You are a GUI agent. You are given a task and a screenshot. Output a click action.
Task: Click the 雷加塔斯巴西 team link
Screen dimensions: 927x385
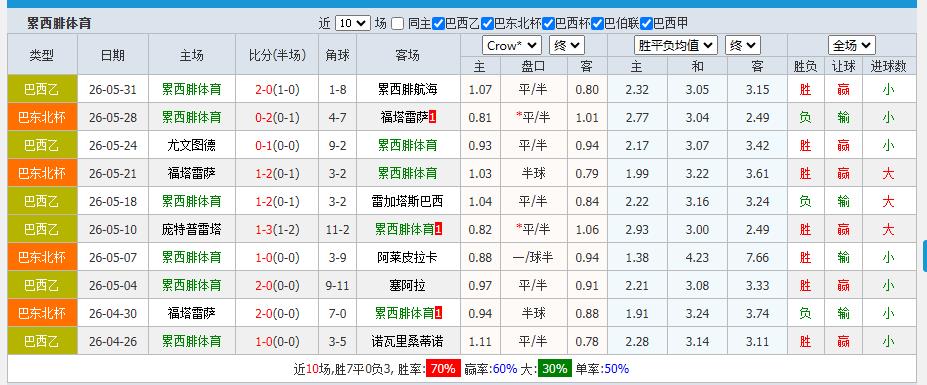(408, 202)
